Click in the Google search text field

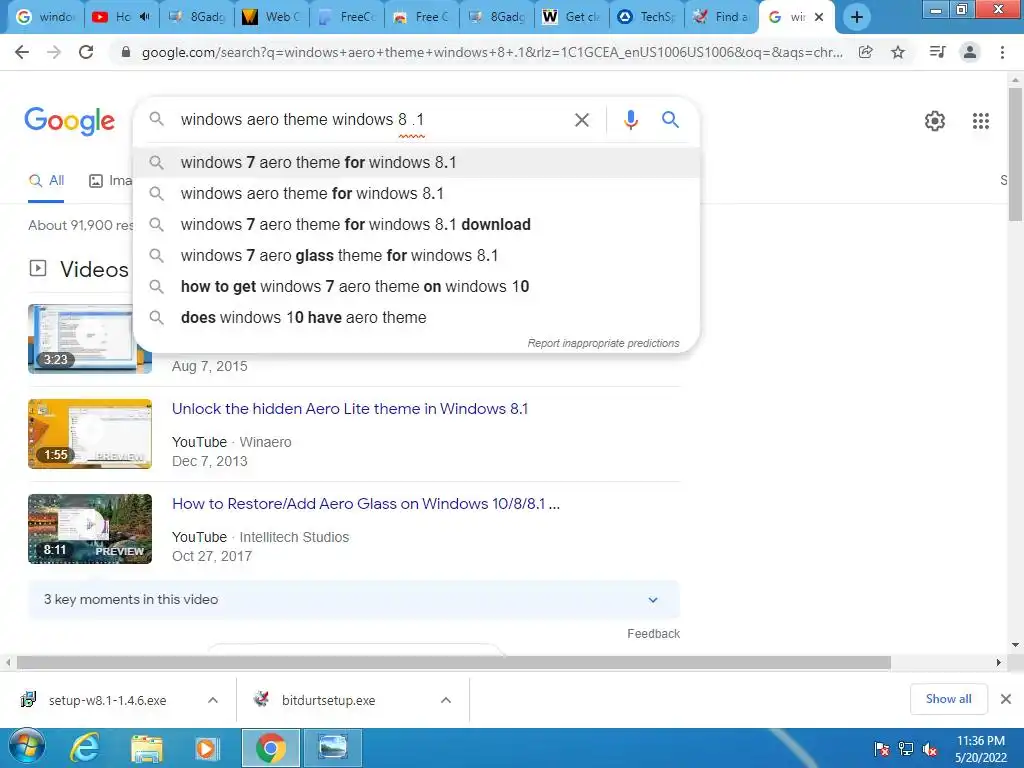click(x=369, y=120)
